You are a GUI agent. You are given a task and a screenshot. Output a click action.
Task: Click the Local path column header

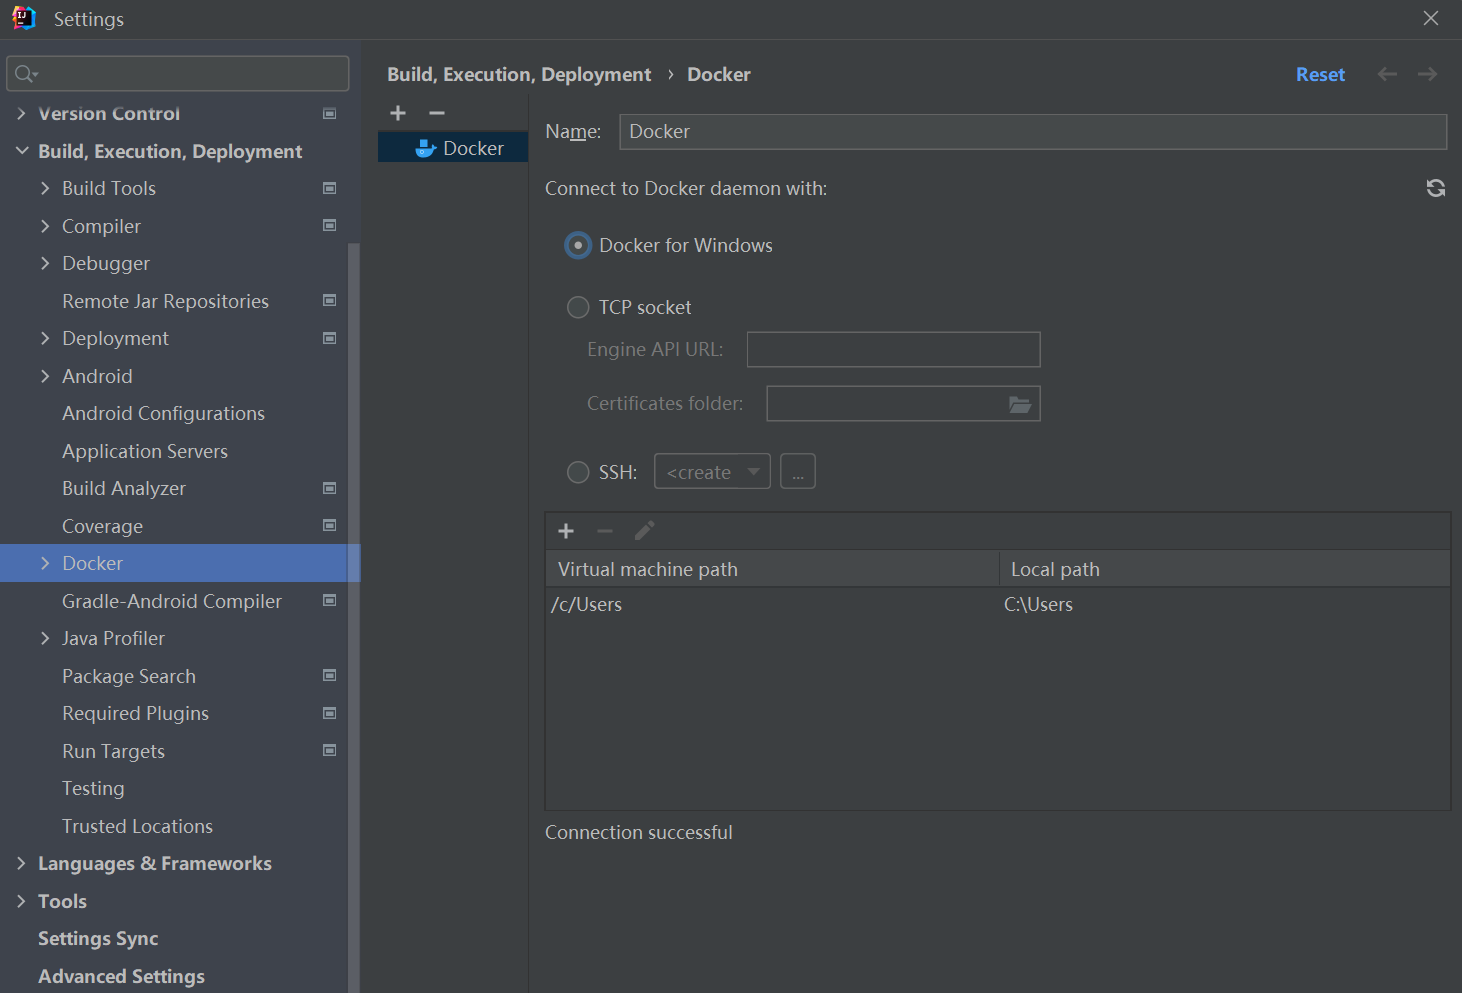point(1225,569)
